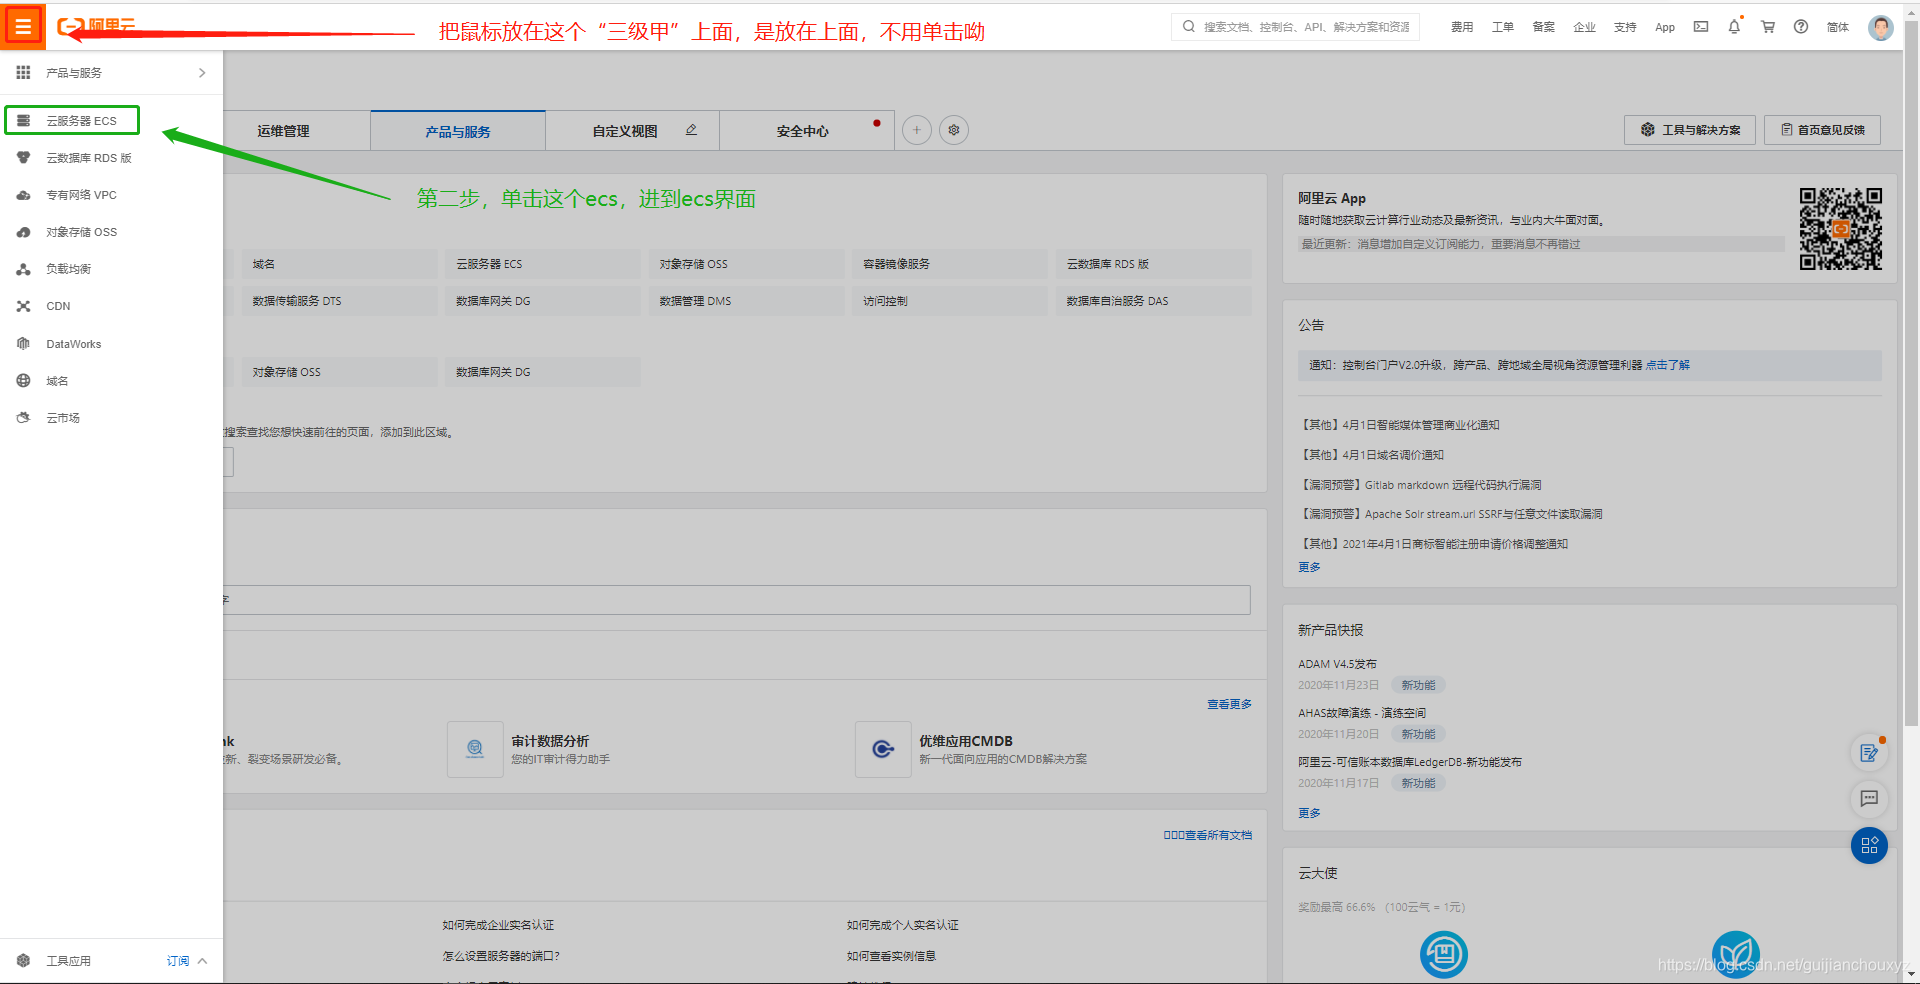1920x984 pixels.
Task: Click 优维应用CMDB card icon
Action: 883,749
